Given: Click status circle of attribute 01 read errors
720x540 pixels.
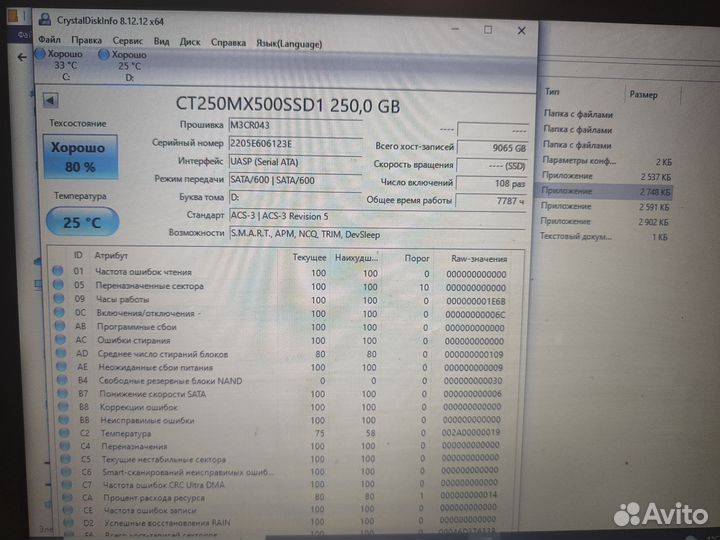Looking at the screenshot, I should [57, 271].
